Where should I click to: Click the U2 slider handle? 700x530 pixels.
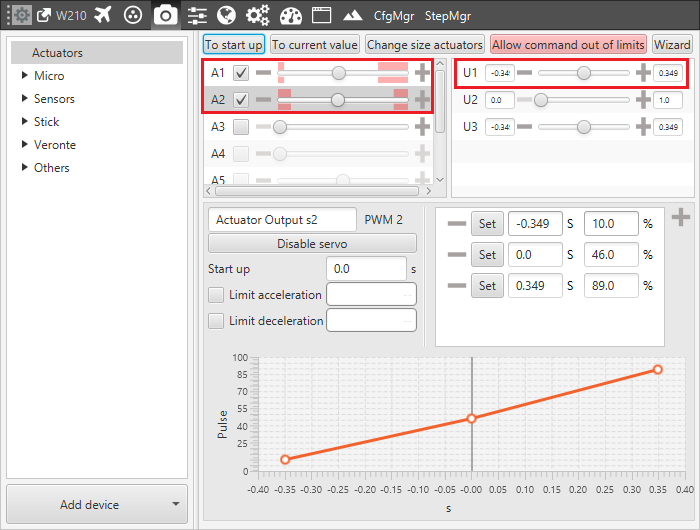pos(541,100)
